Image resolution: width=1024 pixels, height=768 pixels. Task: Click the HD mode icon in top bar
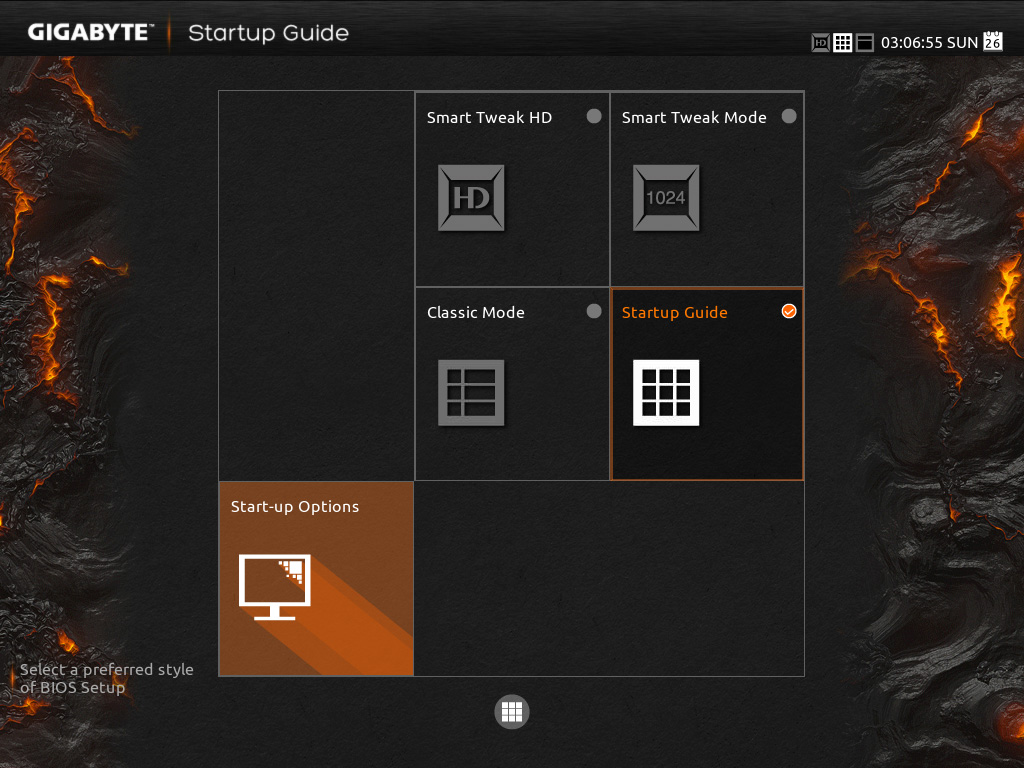(x=821, y=43)
